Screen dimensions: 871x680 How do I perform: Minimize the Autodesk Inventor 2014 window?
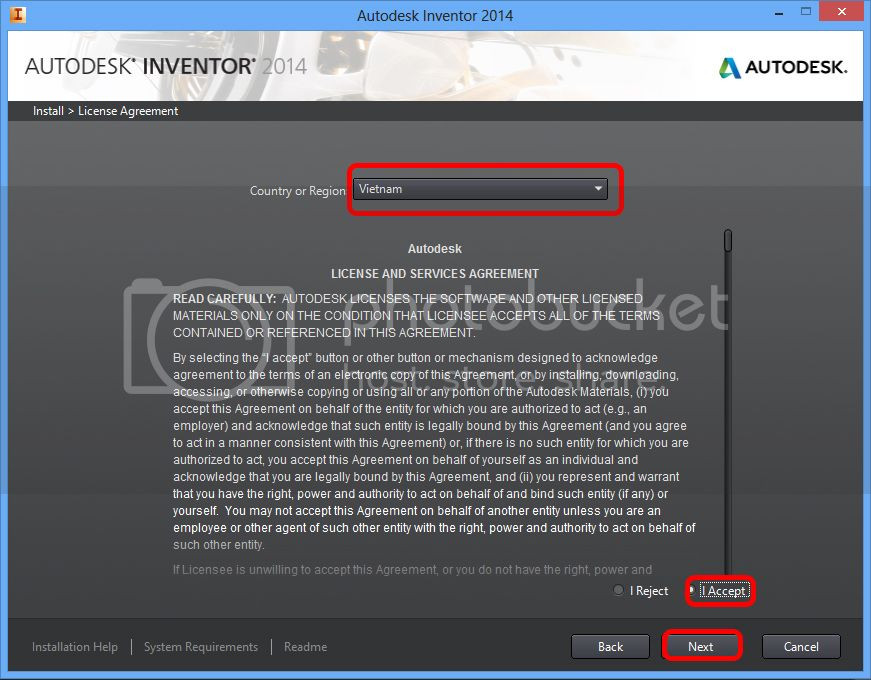pyautogui.click(x=779, y=12)
